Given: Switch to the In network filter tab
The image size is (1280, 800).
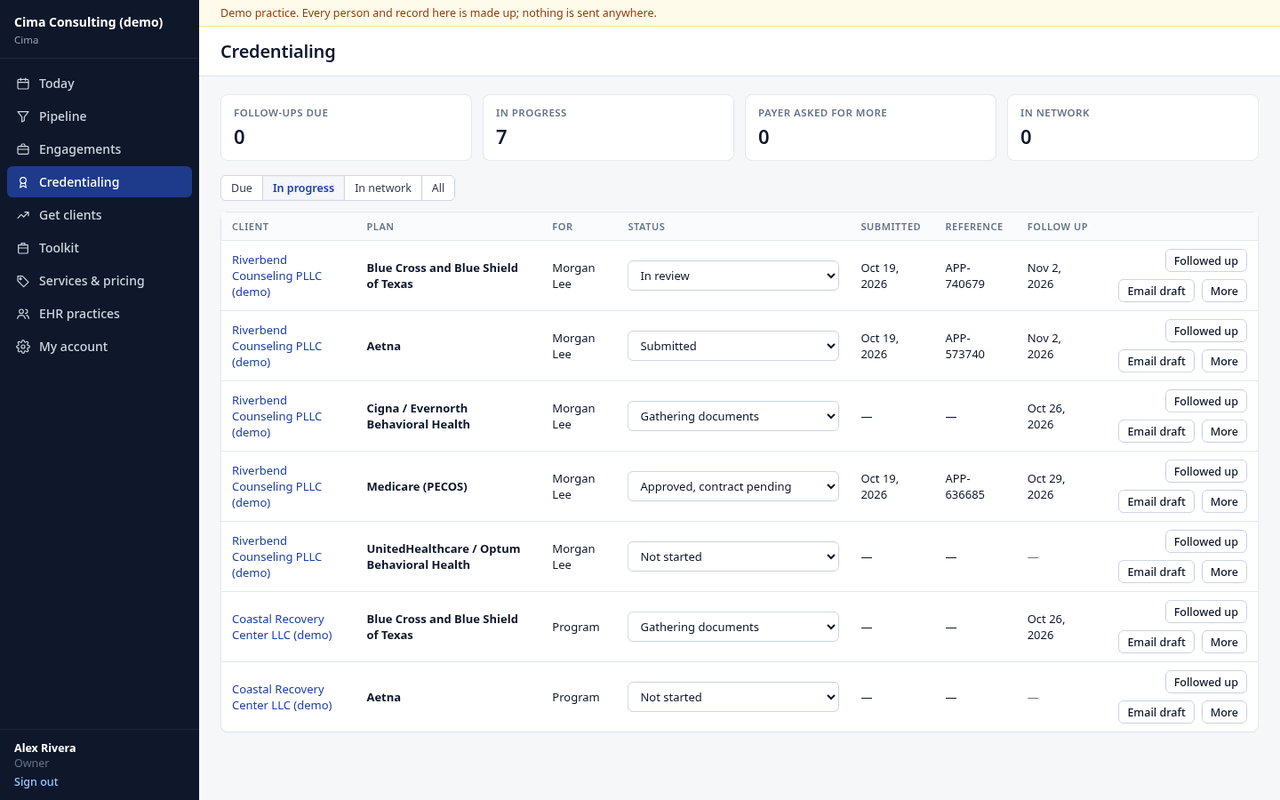Looking at the screenshot, I should 383,188.
